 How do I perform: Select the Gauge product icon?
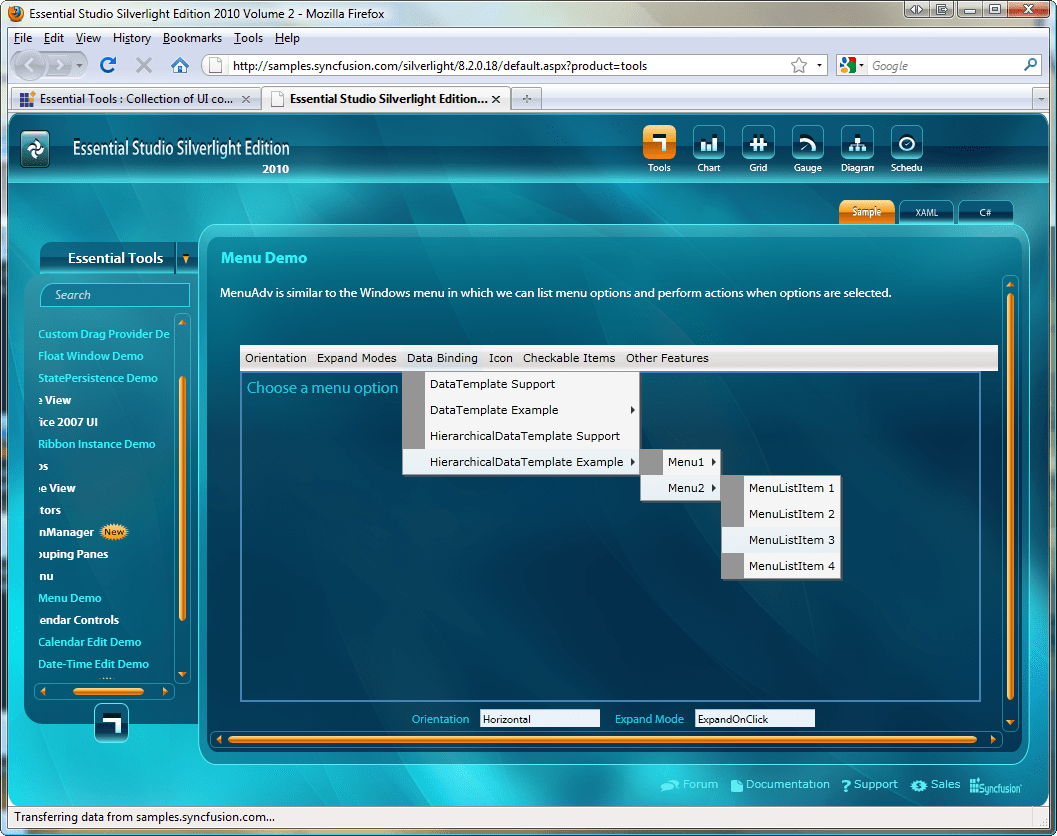pos(807,143)
